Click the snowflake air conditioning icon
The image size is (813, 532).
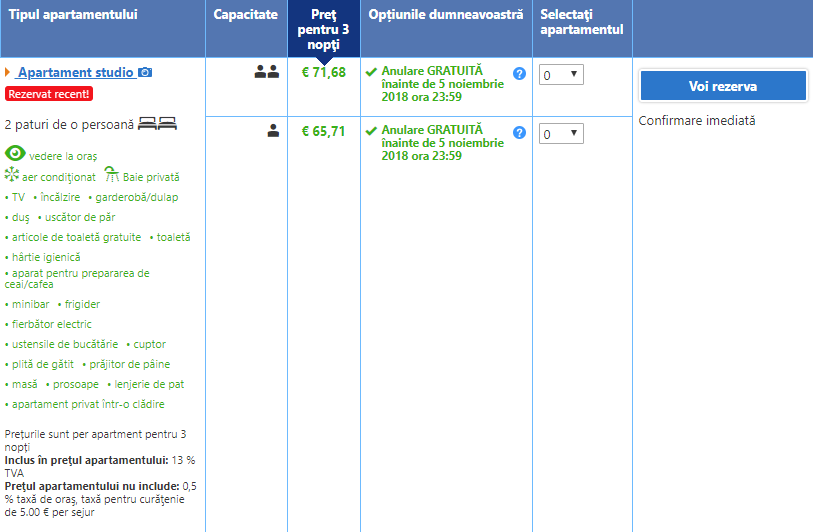[x=12, y=176]
